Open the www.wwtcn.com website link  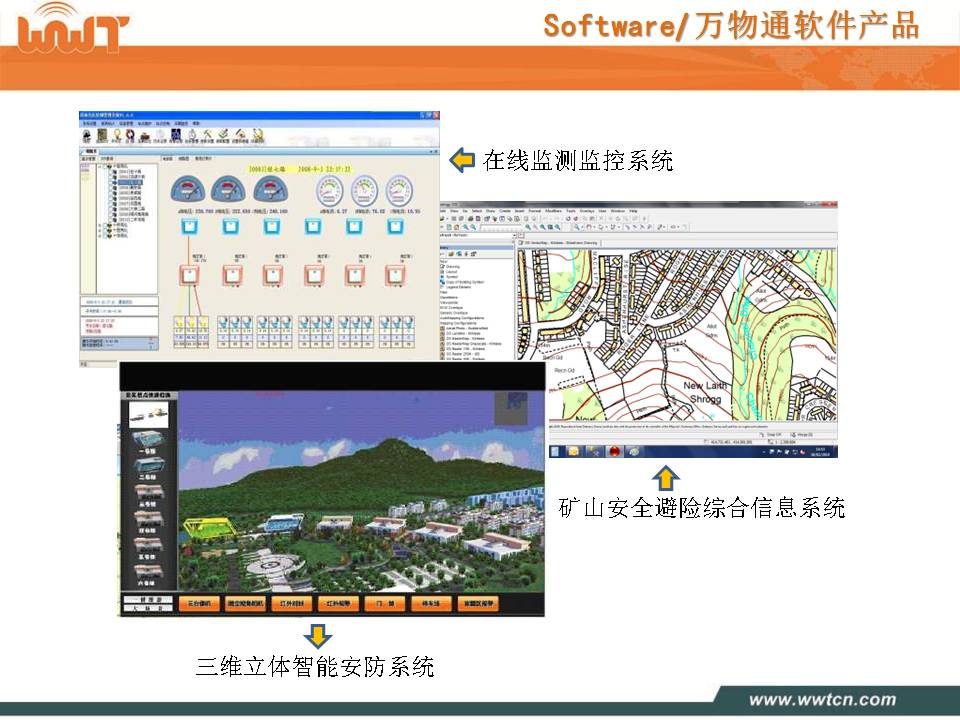[822, 698]
